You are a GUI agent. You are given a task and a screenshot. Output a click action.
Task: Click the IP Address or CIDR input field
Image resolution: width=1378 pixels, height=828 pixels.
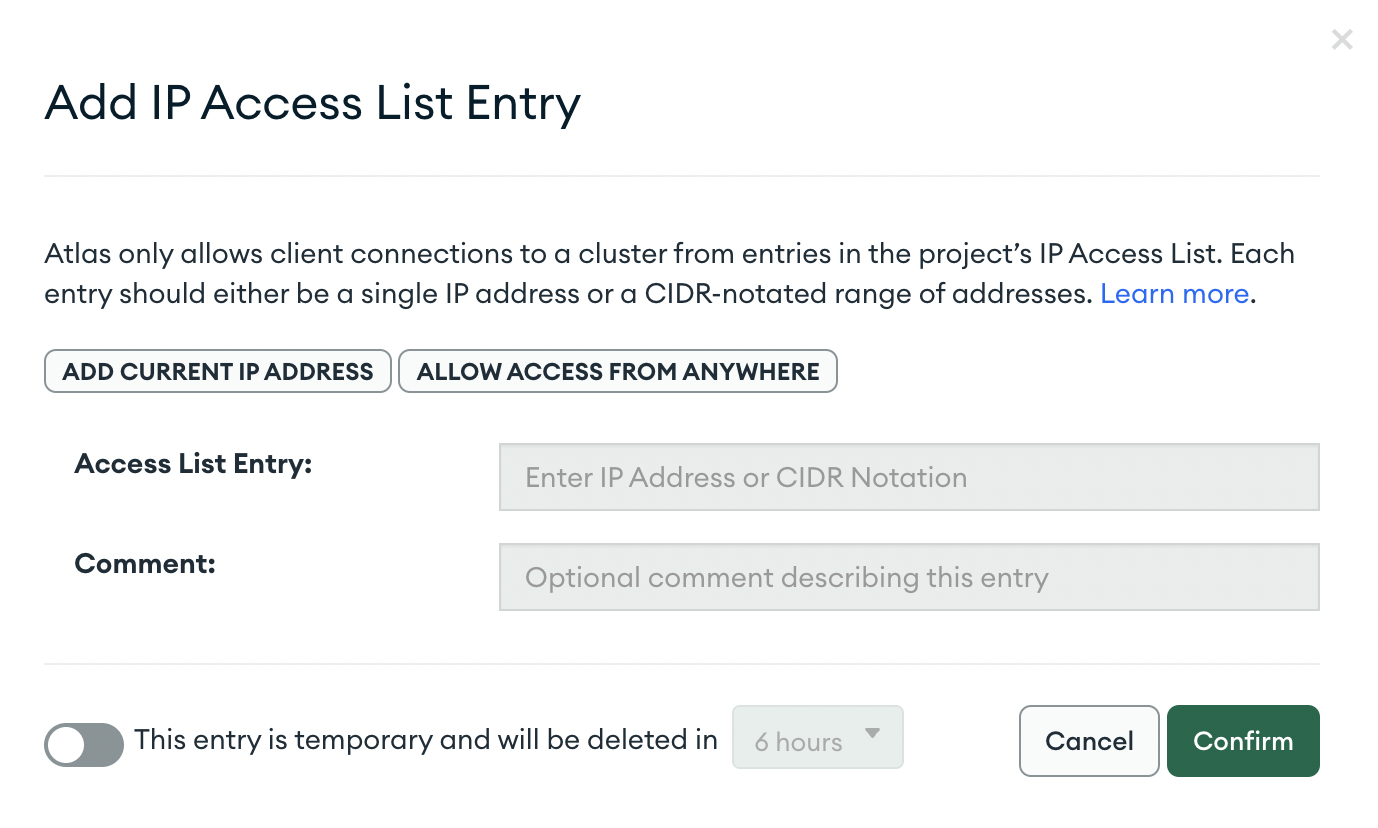tap(908, 477)
